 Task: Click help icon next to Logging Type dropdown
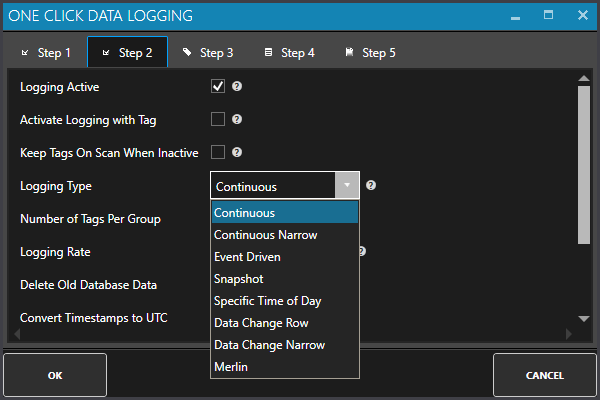(371, 186)
